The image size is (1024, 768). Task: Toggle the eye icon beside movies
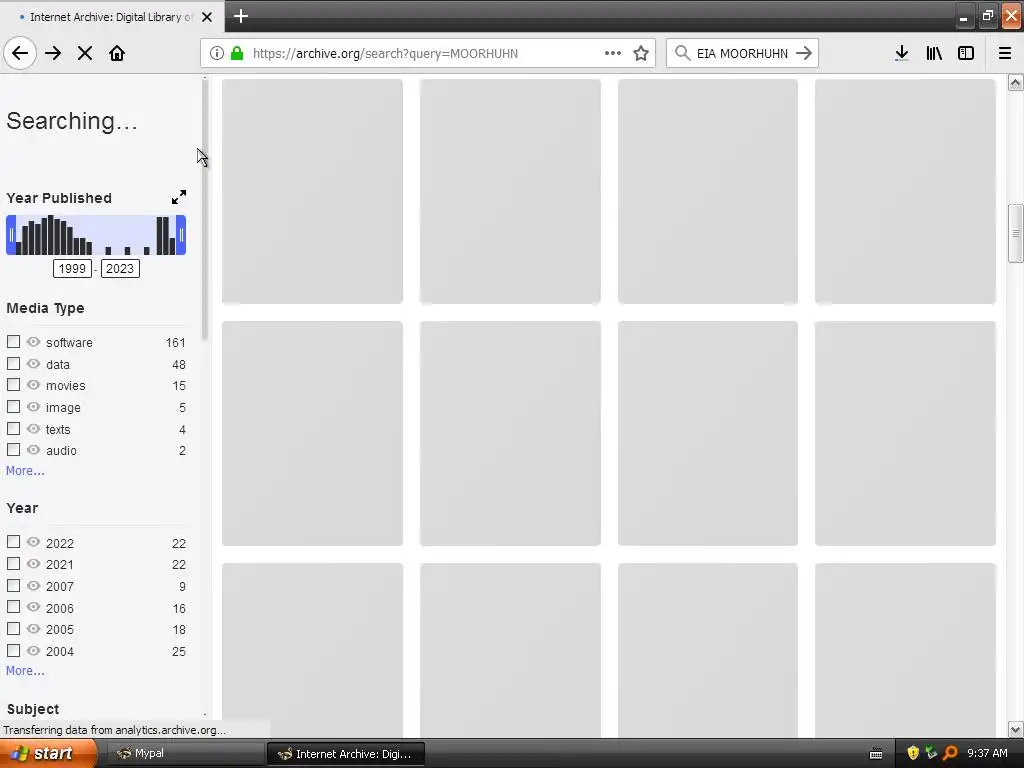click(33, 385)
